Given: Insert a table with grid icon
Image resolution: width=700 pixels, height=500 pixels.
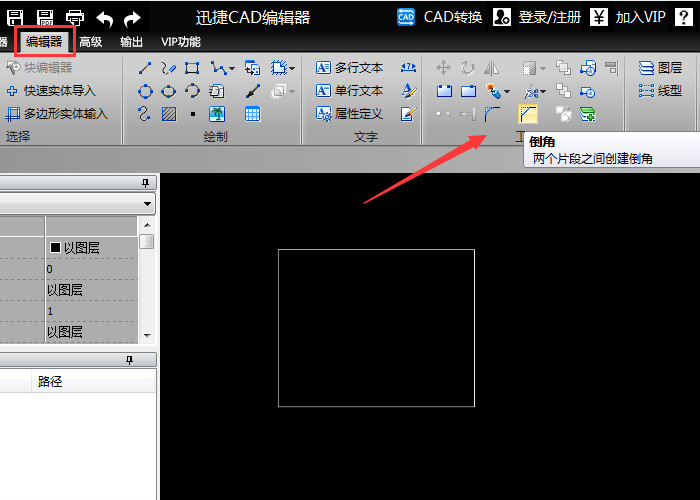Looking at the screenshot, I should [253, 114].
